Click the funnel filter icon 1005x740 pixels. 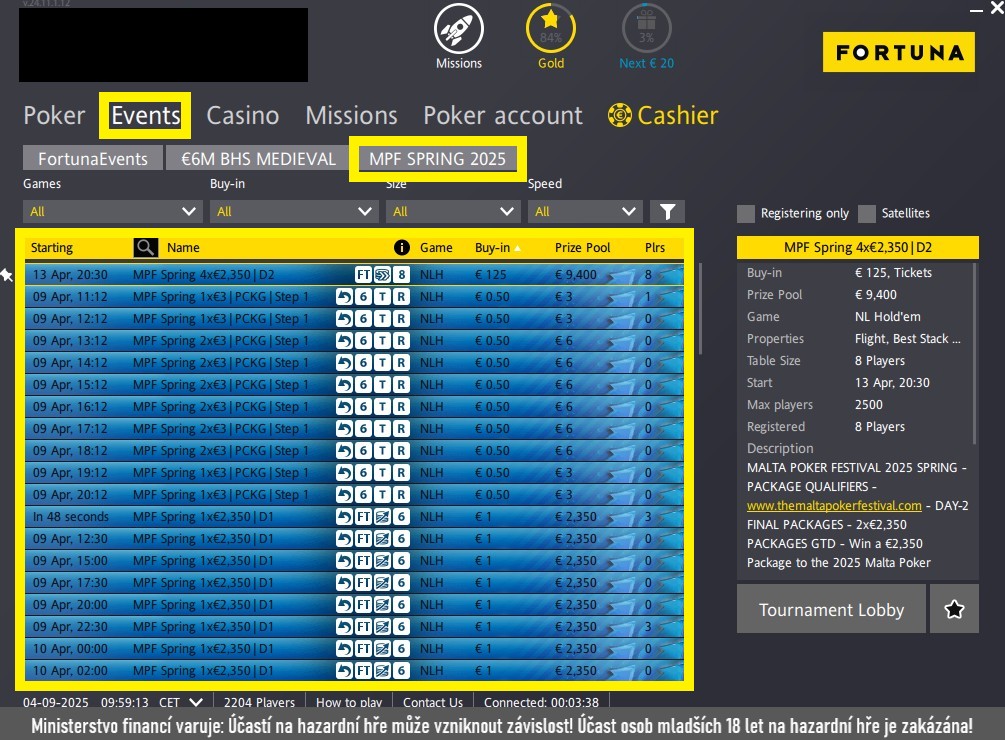667,211
